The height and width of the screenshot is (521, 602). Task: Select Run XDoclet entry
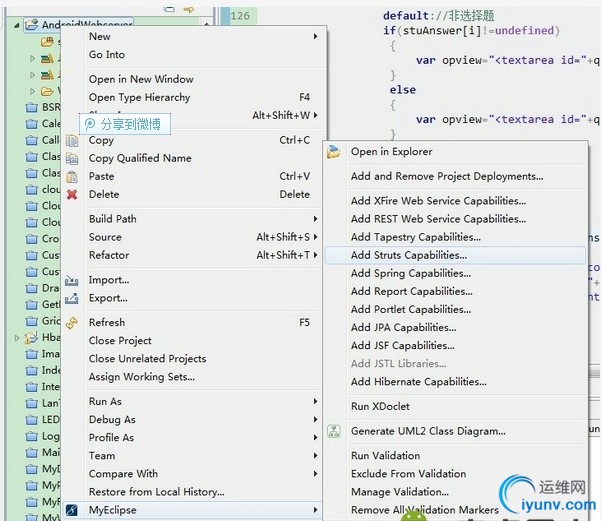[380, 407]
